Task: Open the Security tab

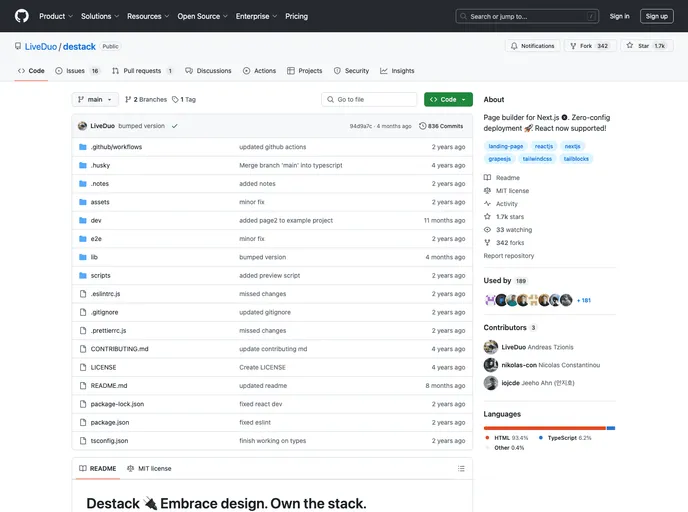Action: coord(351,71)
